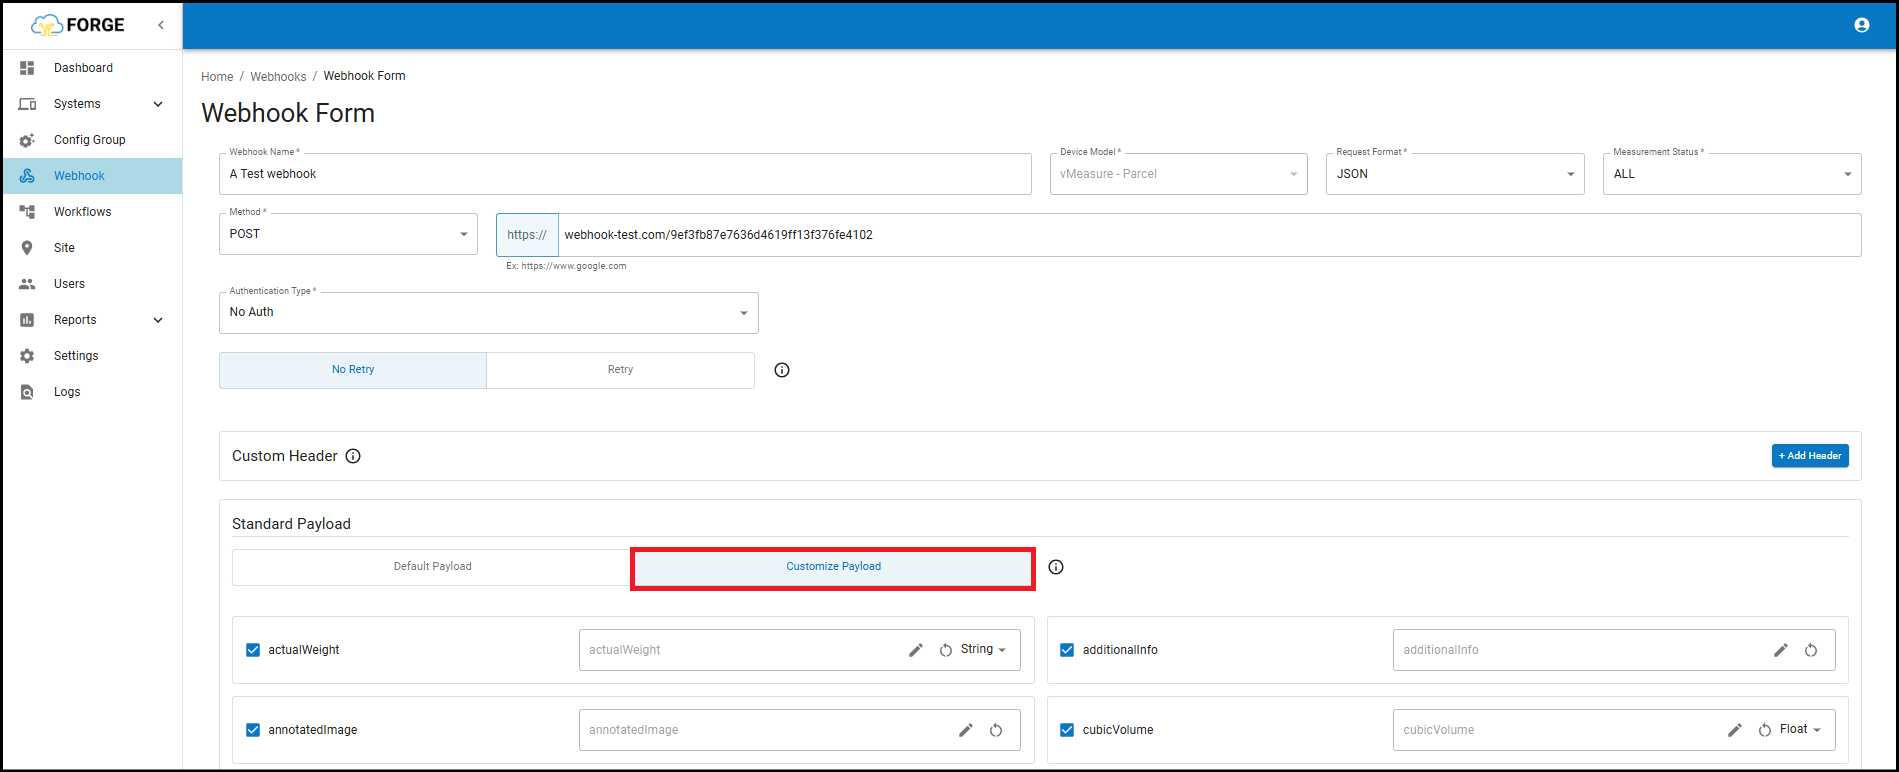
Task: Reset the additionalInfo field name
Action: click(x=1811, y=650)
